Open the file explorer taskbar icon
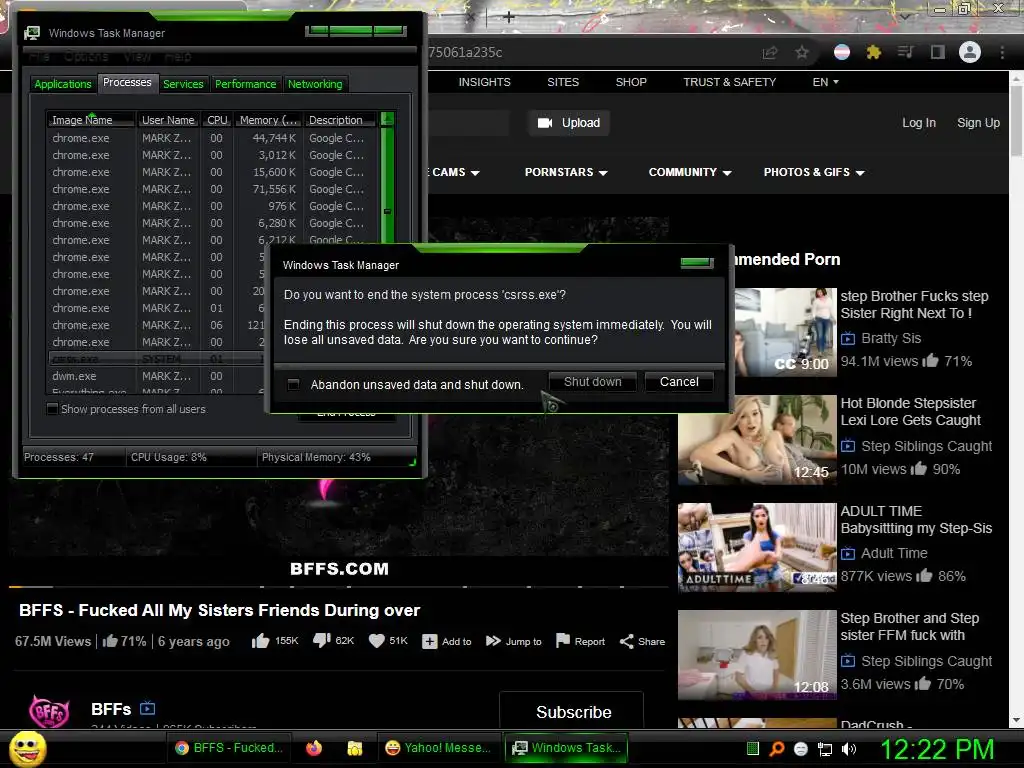The image size is (1024, 768). (x=355, y=748)
